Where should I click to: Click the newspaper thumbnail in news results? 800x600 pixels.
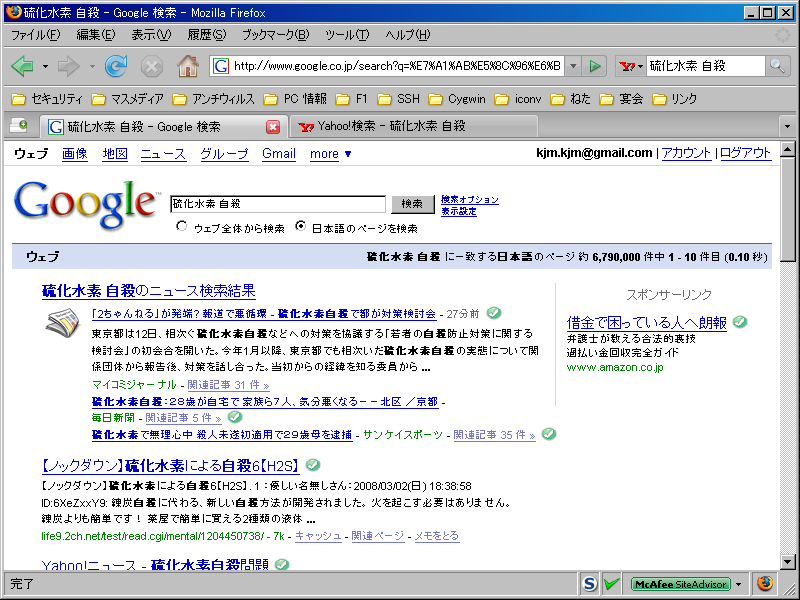[63, 323]
